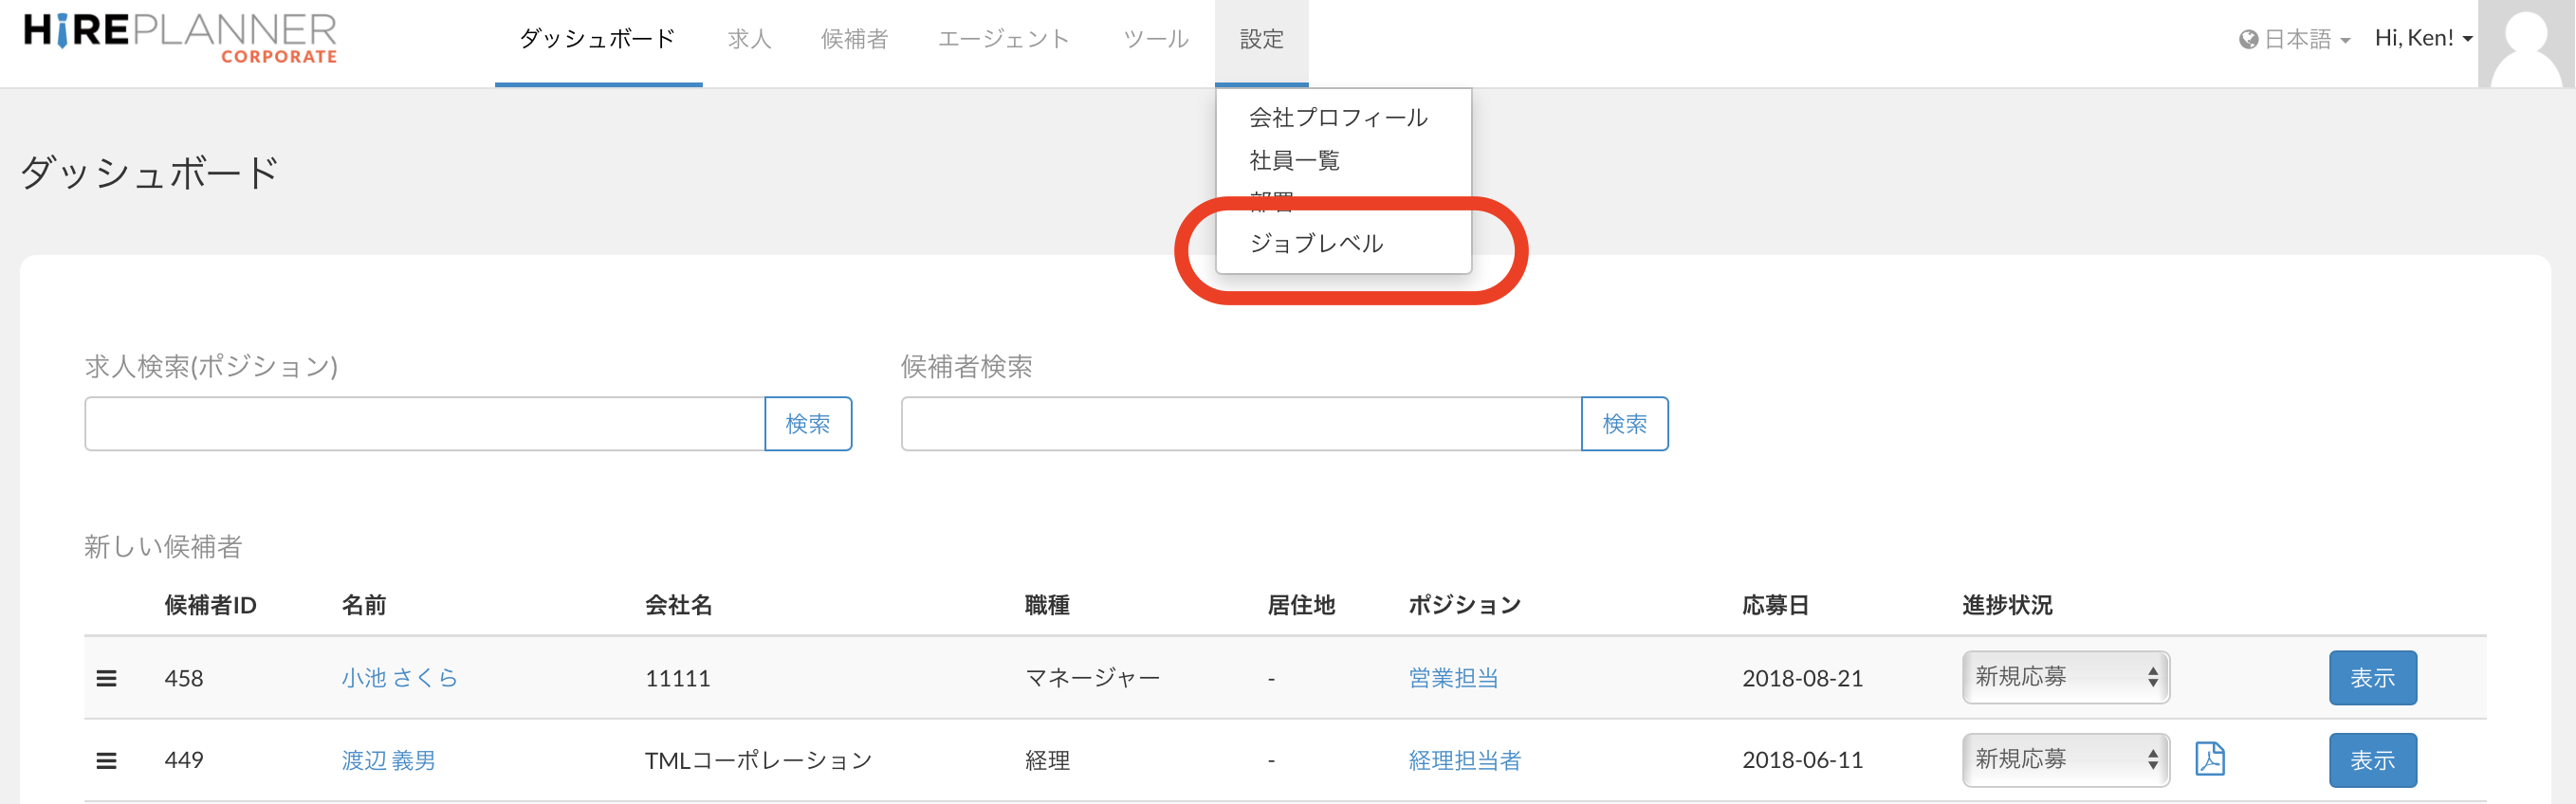Open status dropdown for 渡辺 義男
2576x804 pixels.
tap(2065, 759)
